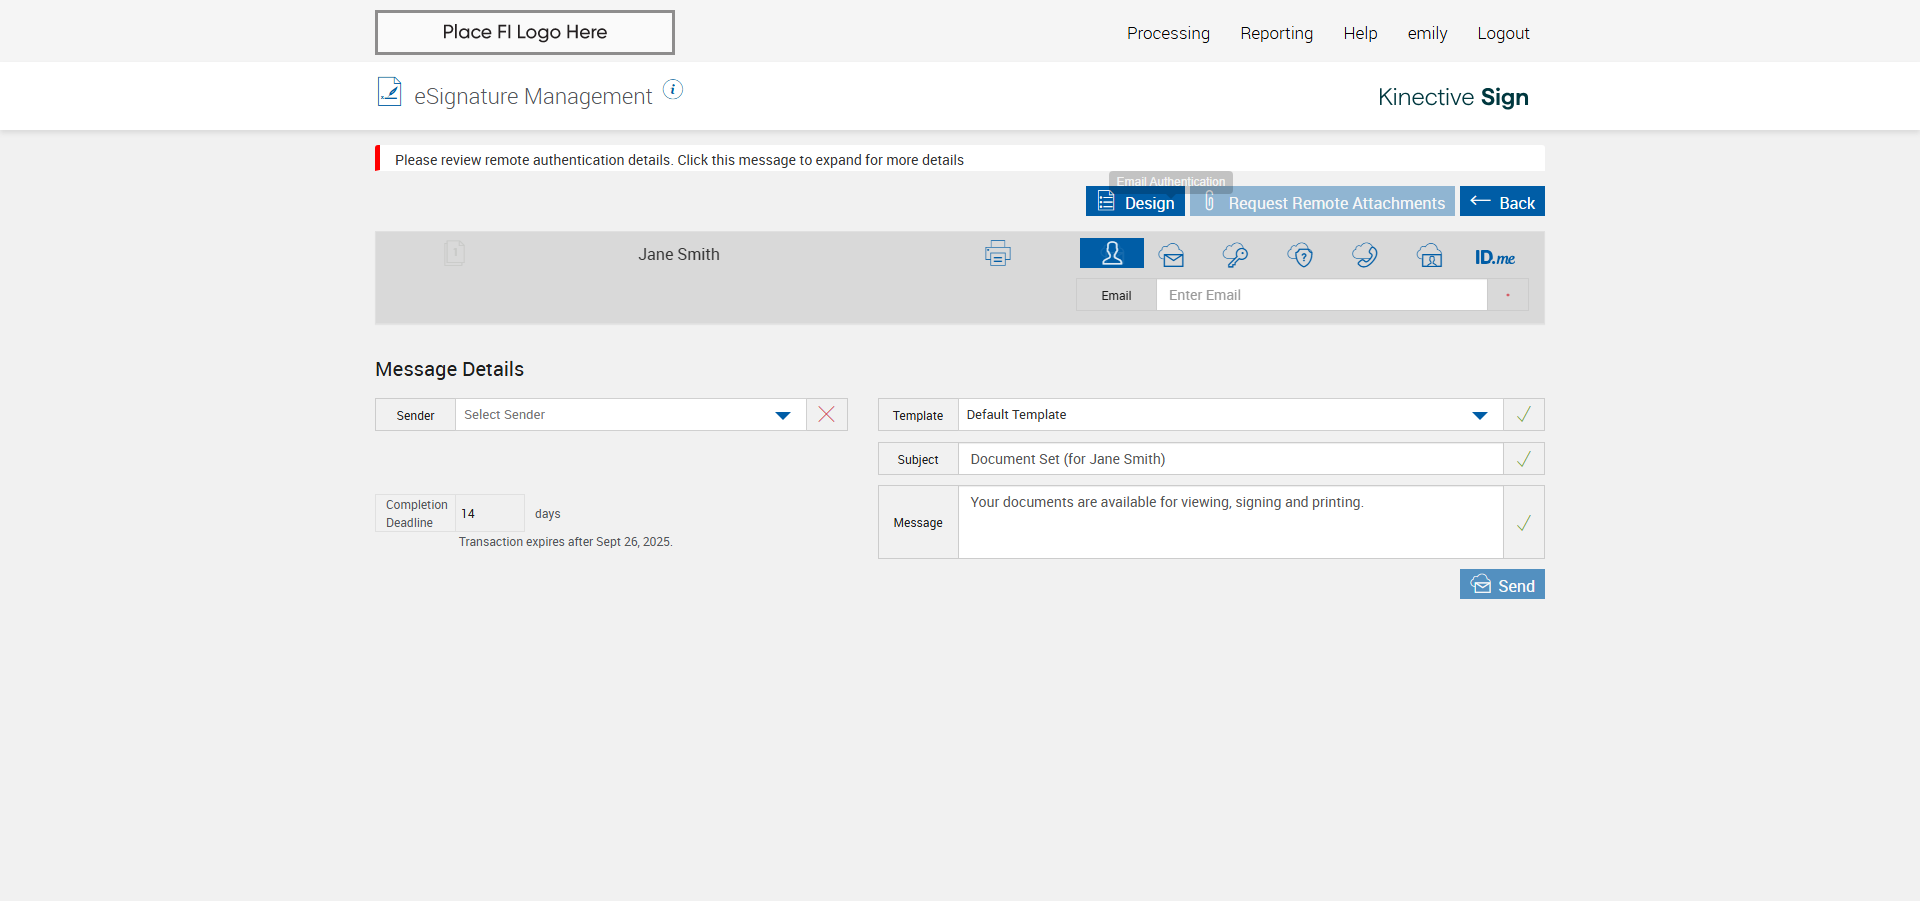
Task: Choose the shield question mark authentication icon
Action: pos(1300,255)
